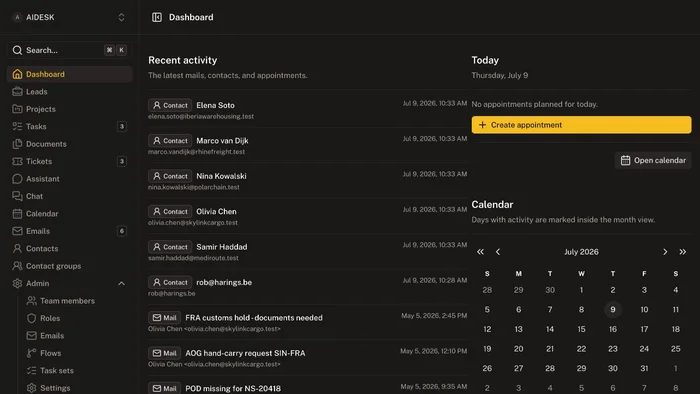Click the Settings gear icon under Admin
The image size is (700, 394).
point(31,387)
